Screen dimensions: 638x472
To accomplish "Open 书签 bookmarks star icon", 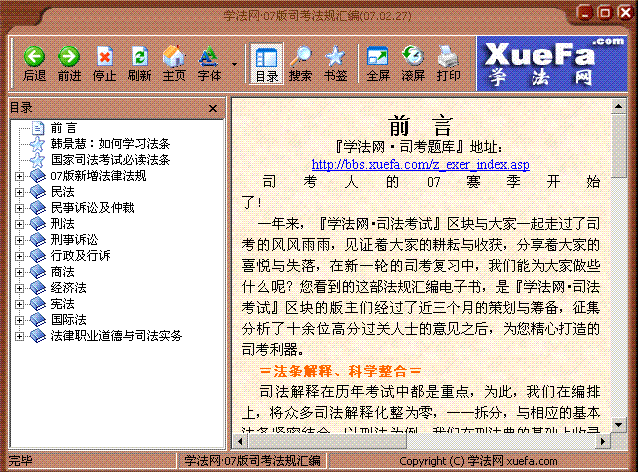I will pyautogui.click(x=335, y=56).
